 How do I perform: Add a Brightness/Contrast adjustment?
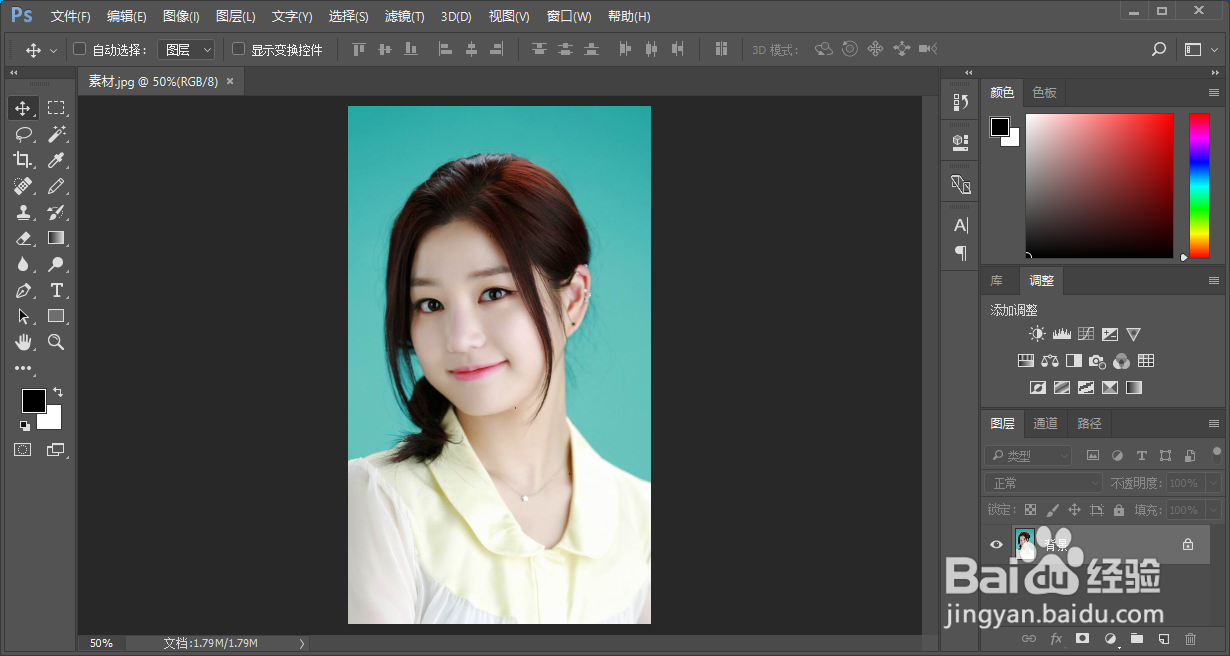pyautogui.click(x=1037, y=334)
